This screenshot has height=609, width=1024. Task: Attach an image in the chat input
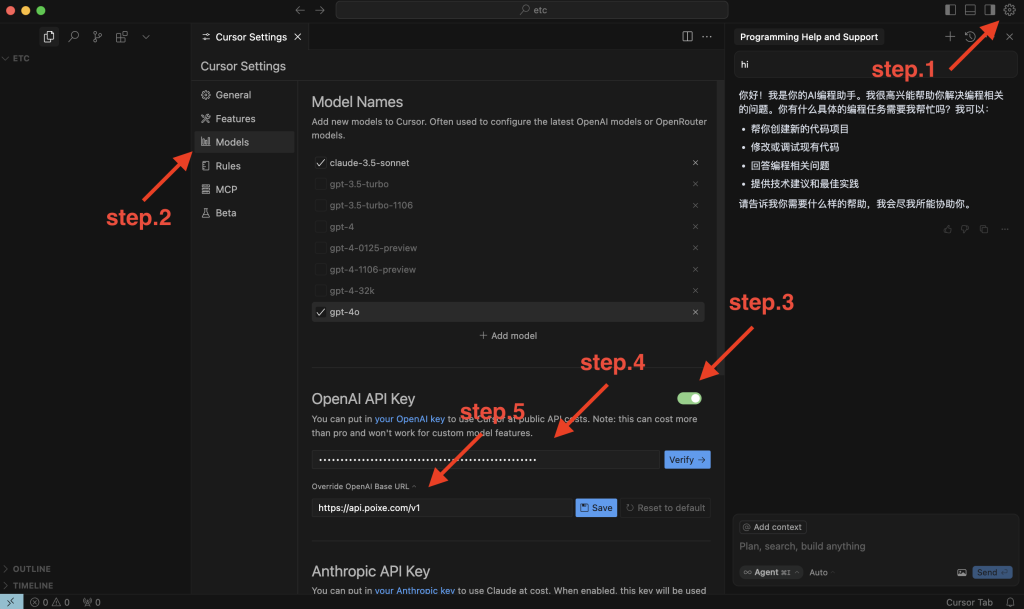961,573
